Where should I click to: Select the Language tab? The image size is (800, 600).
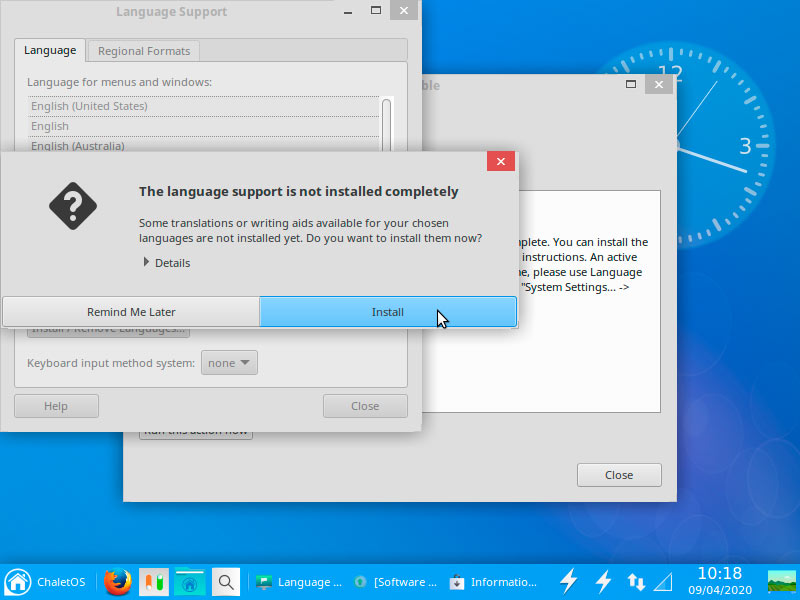point(50,50)
